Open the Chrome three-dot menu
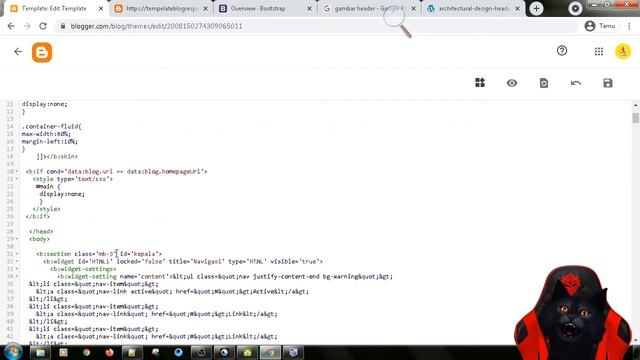This screenshot has width=640, height=360. 629,26
